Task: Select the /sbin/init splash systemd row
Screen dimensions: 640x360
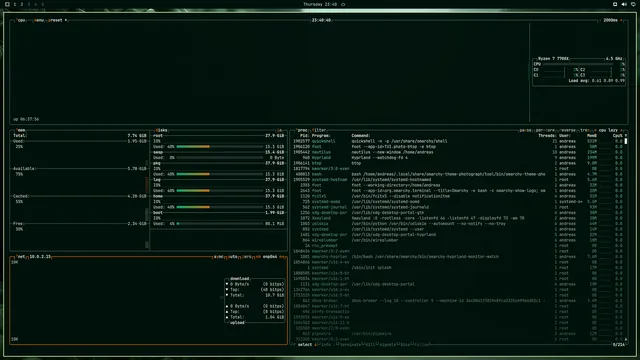Action: (458, 268)
